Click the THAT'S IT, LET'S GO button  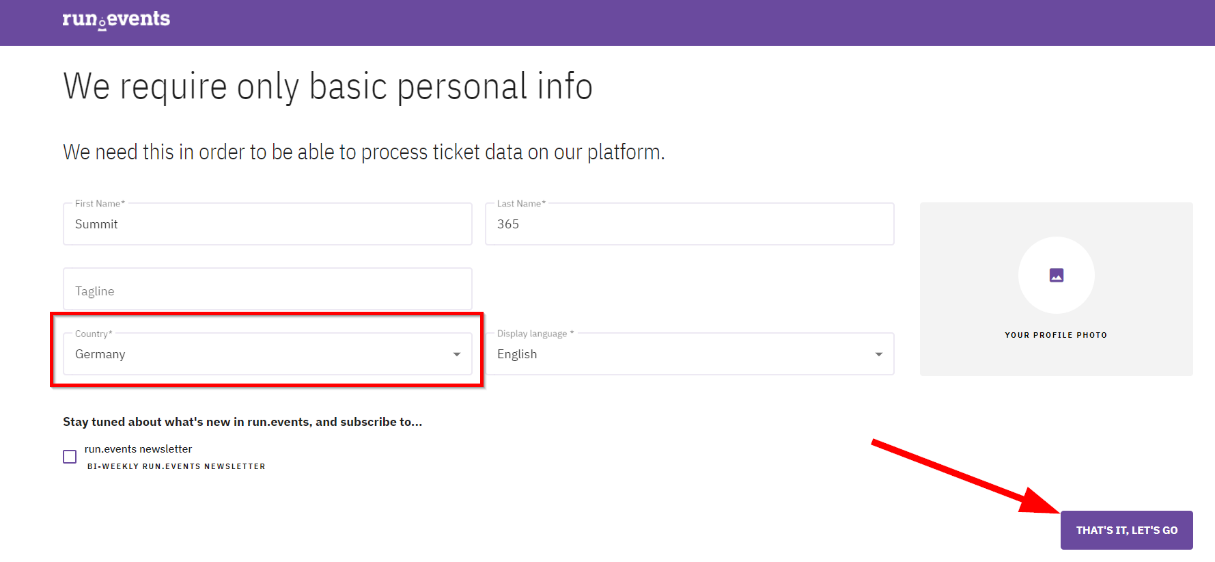coord(1127,530)
